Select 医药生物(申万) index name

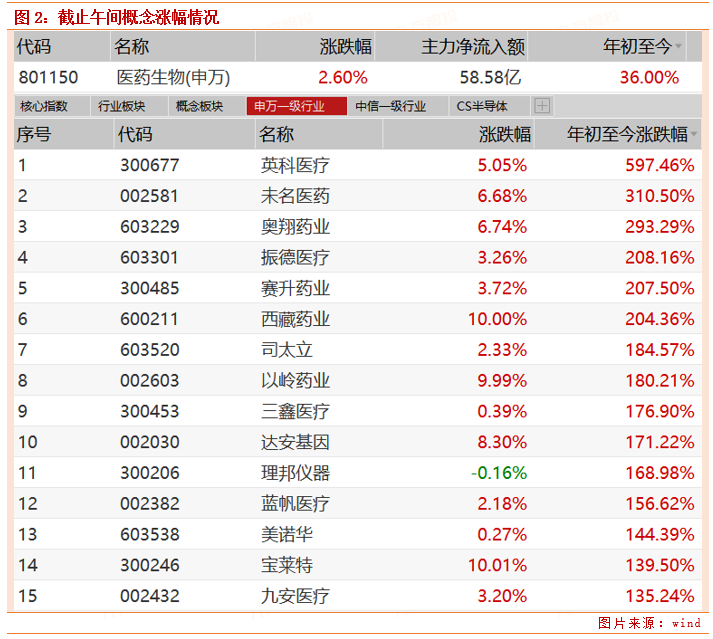coord(173,78)
